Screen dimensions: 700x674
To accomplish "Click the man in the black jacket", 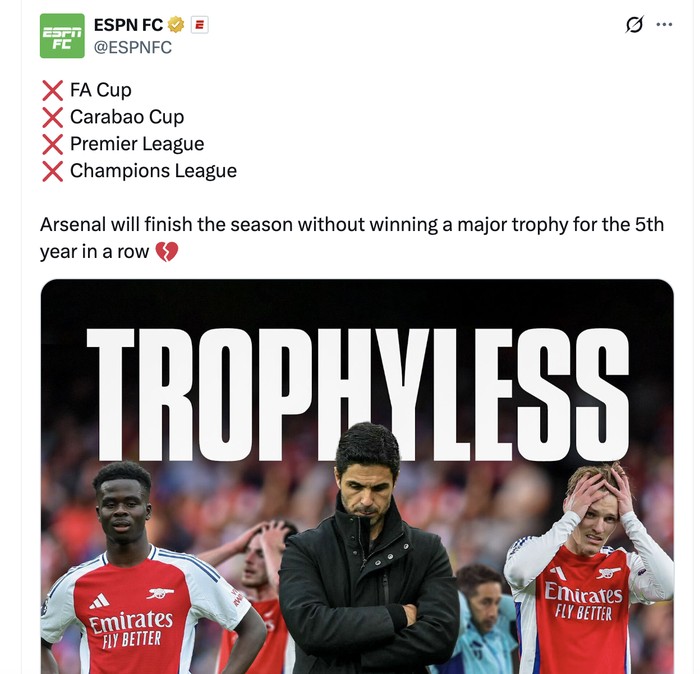I will (x=367, y=560).
